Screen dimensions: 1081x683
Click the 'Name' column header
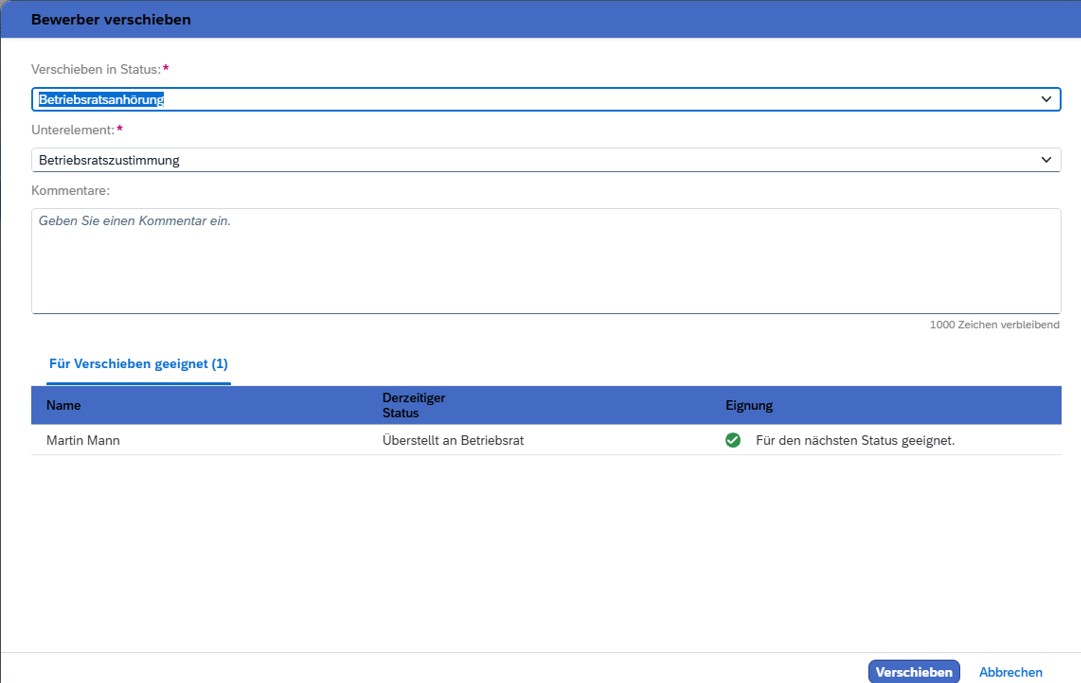tap(63, 405)
